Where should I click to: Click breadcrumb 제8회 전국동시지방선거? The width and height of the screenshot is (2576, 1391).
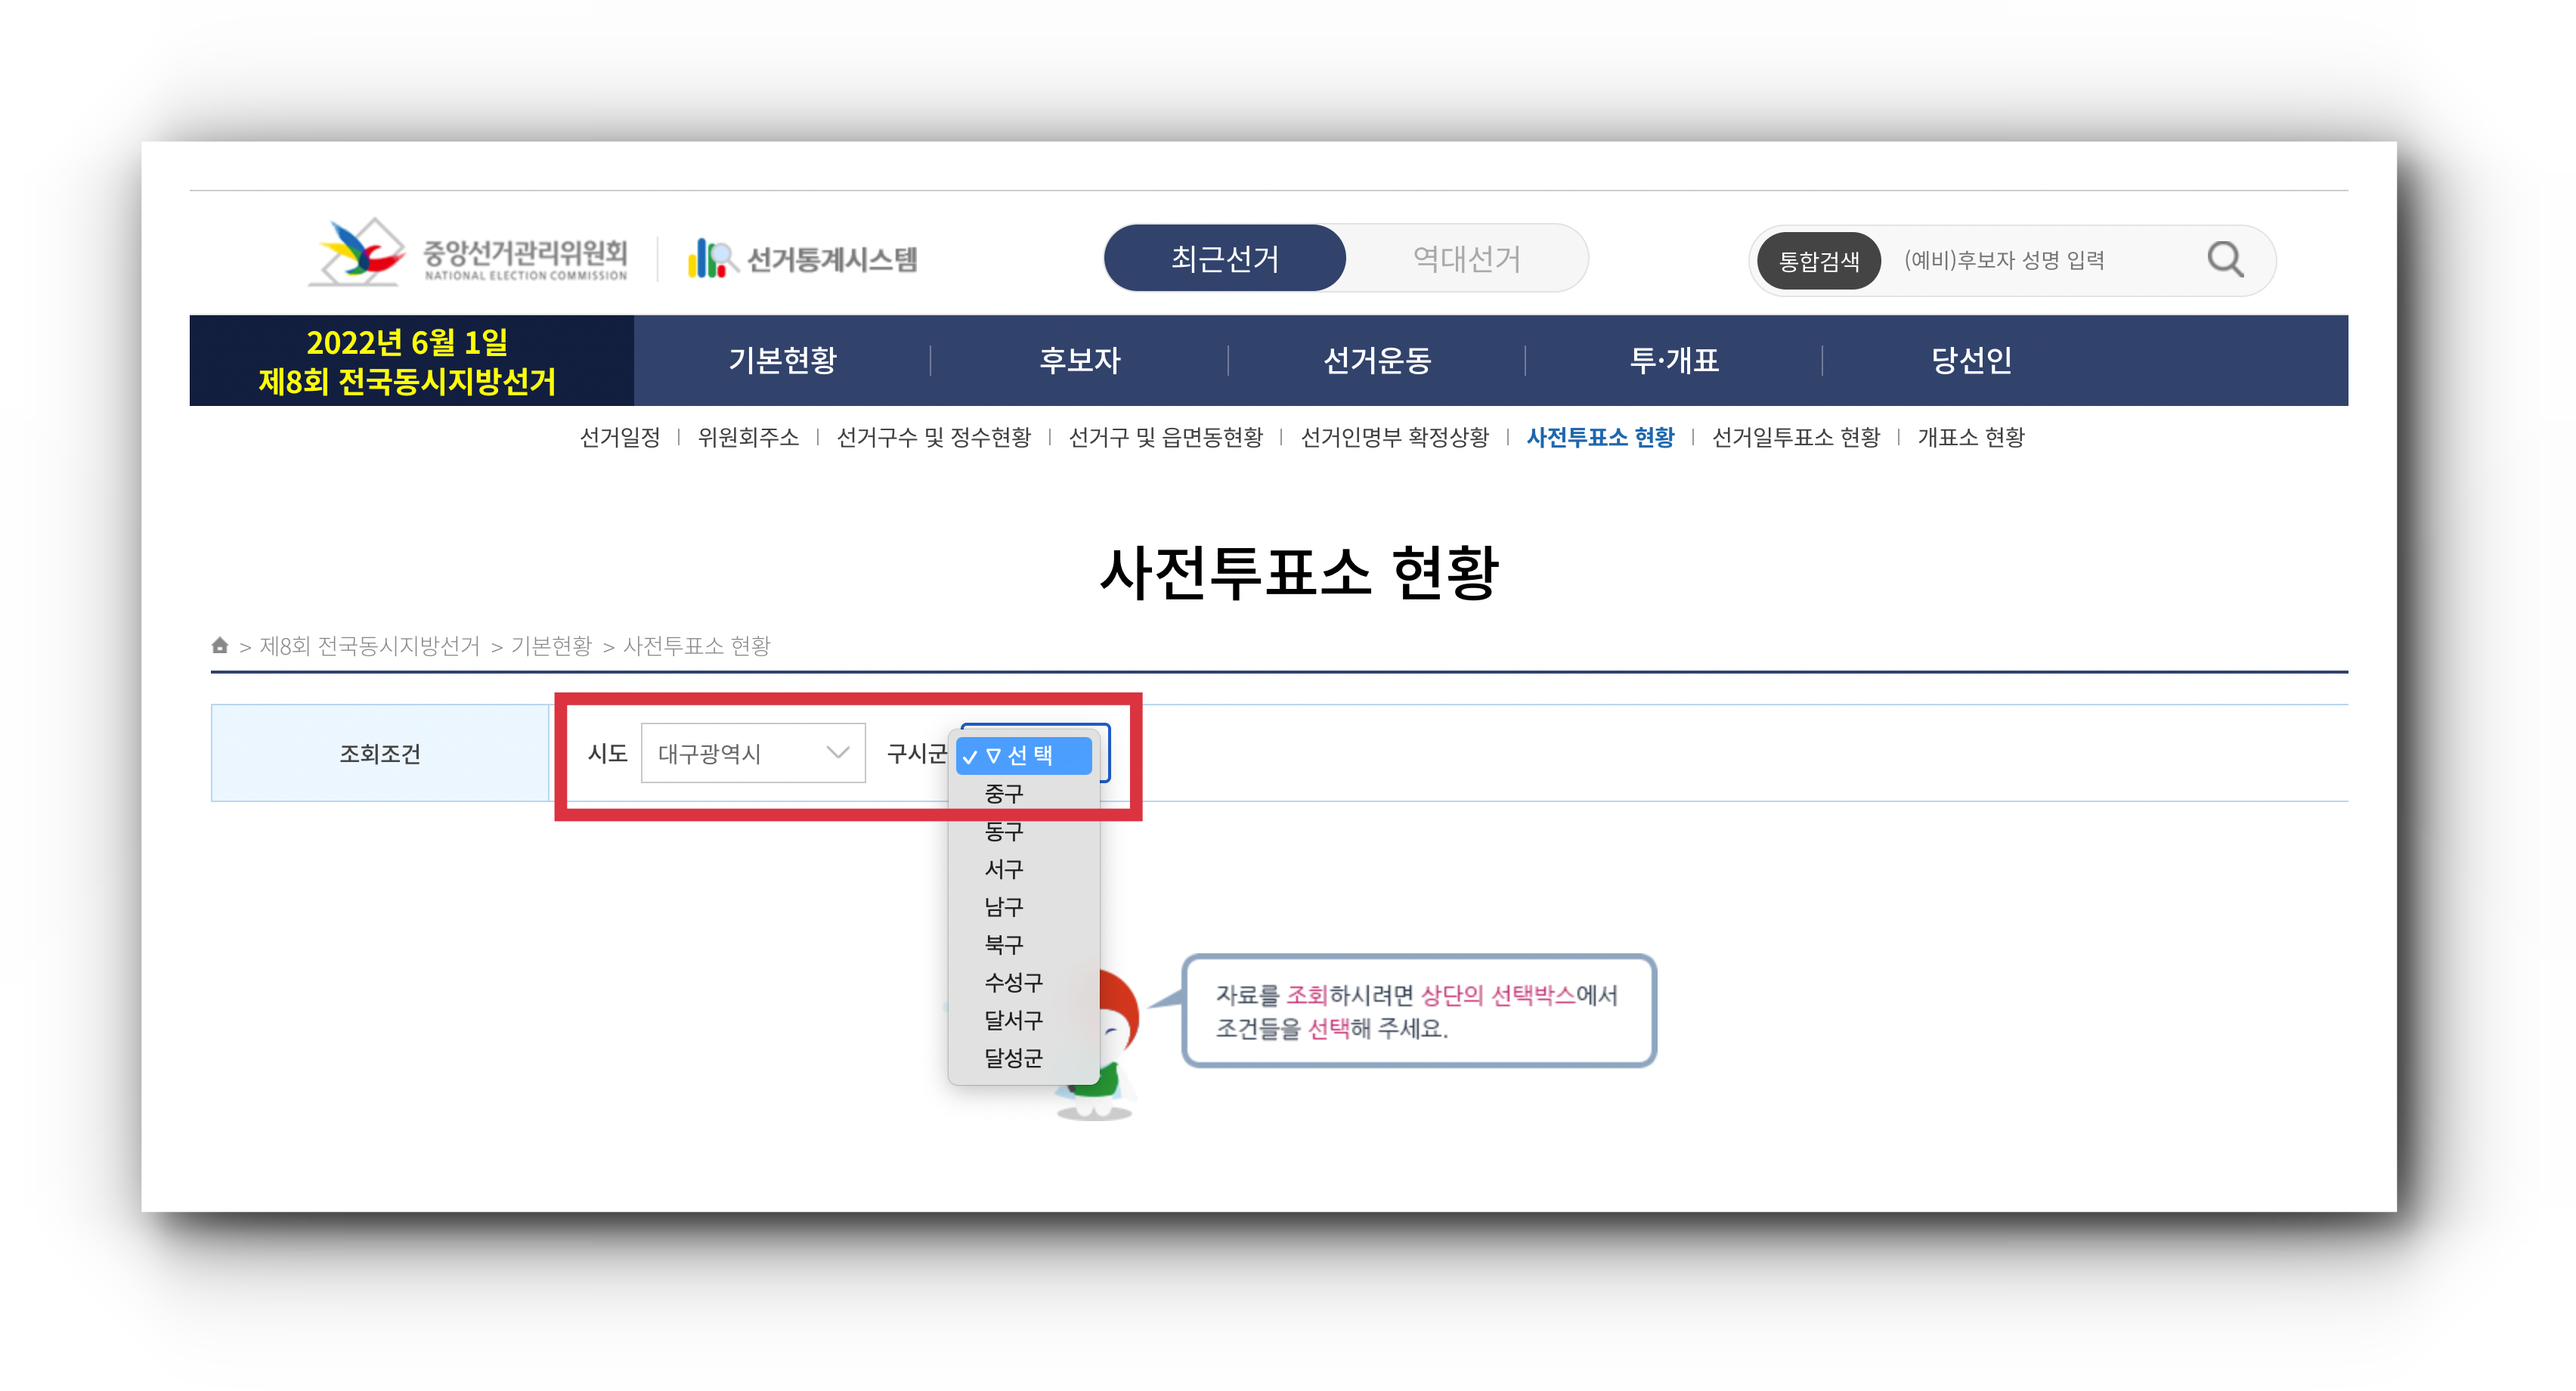click(x=369, y=646)
